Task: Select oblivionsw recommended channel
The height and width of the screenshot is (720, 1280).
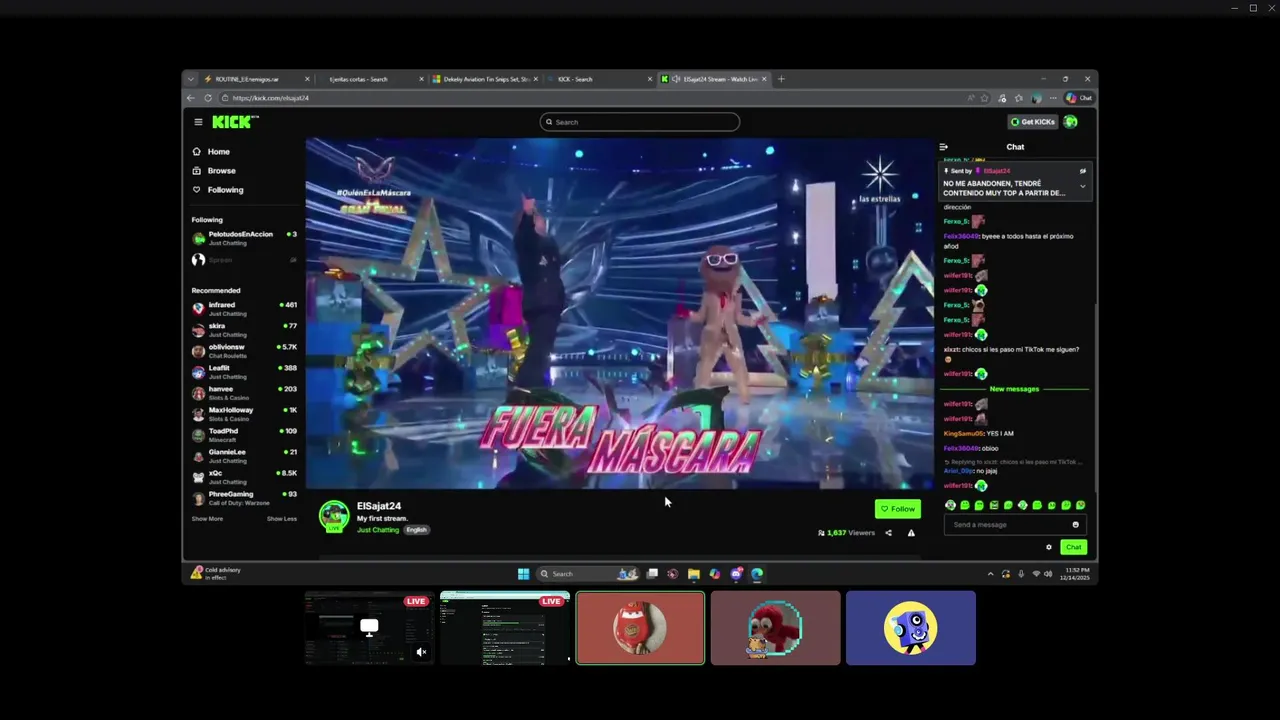Action: [244, 351]
